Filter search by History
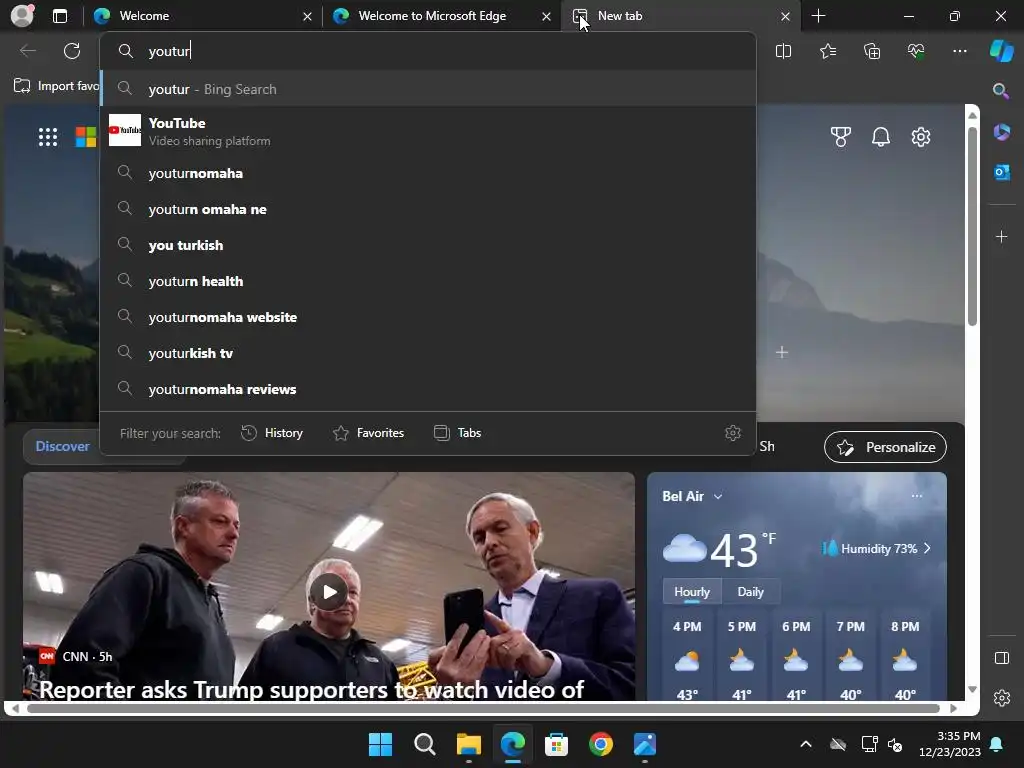1024x768 pixels. (272, 433)
